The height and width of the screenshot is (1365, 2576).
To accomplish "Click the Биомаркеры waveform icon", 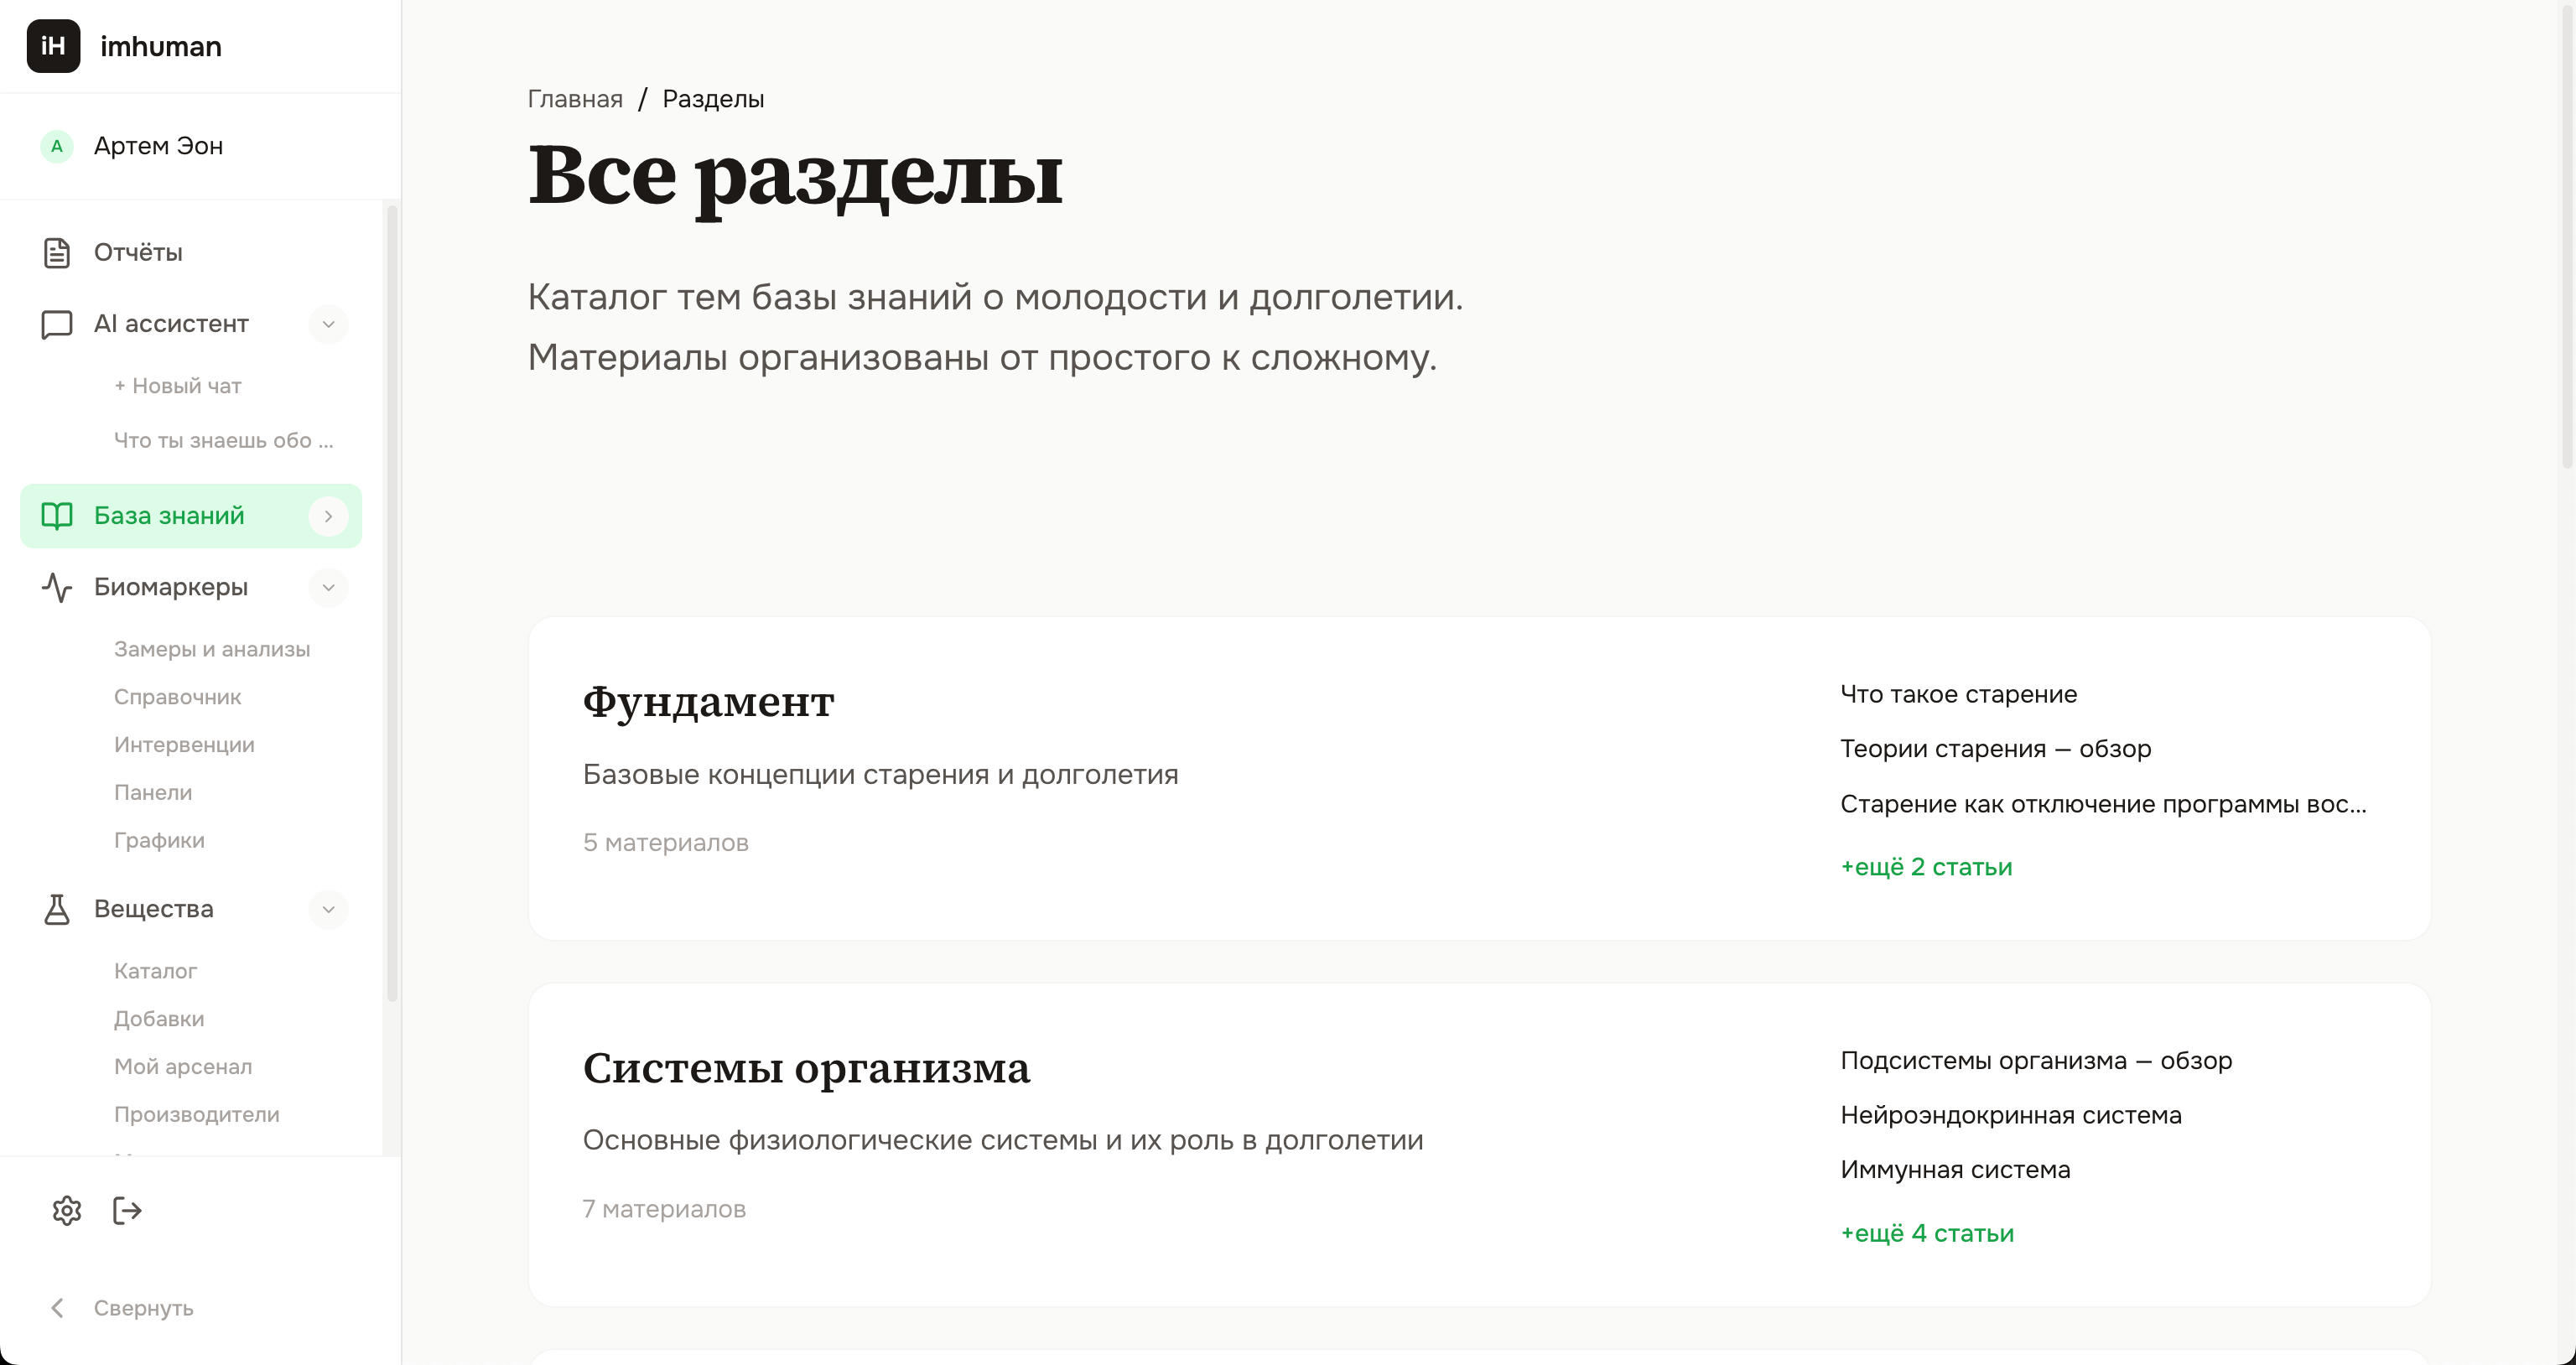I will (56, 587).
